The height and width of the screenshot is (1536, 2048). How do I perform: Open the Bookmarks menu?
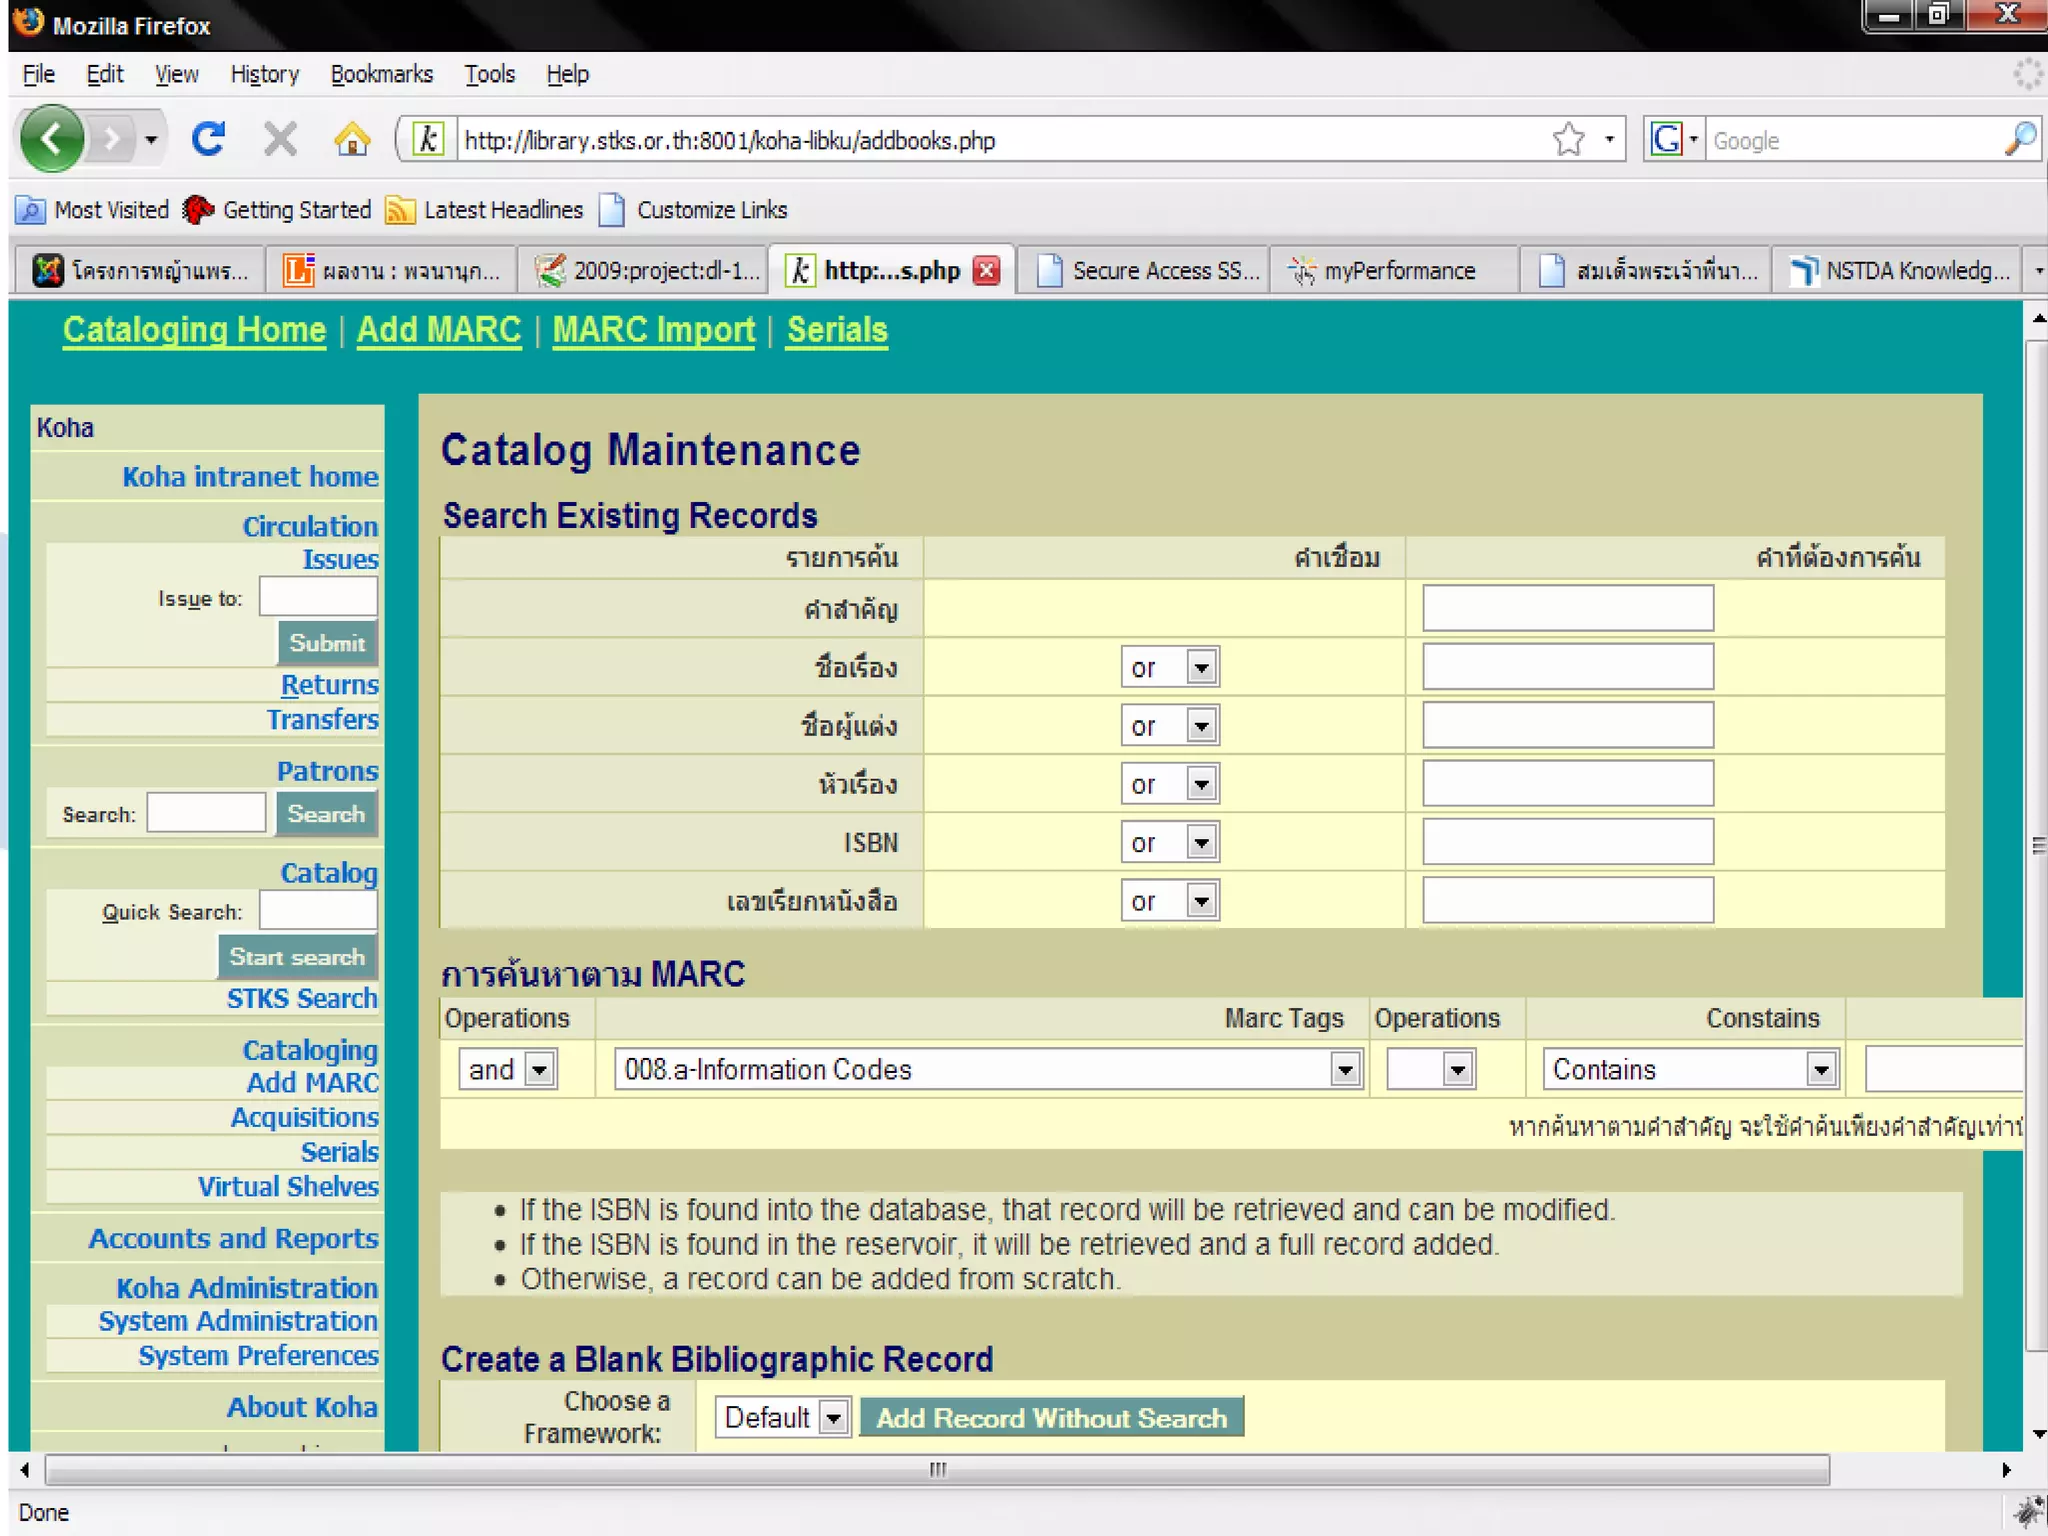tap(381, 75)
